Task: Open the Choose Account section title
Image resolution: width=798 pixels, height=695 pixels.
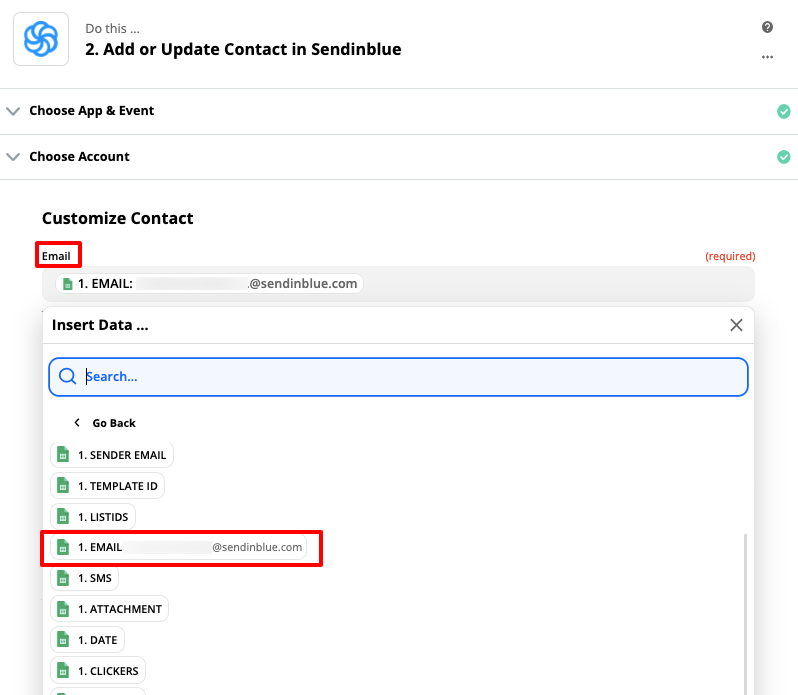Action: [x=79, y=156]
